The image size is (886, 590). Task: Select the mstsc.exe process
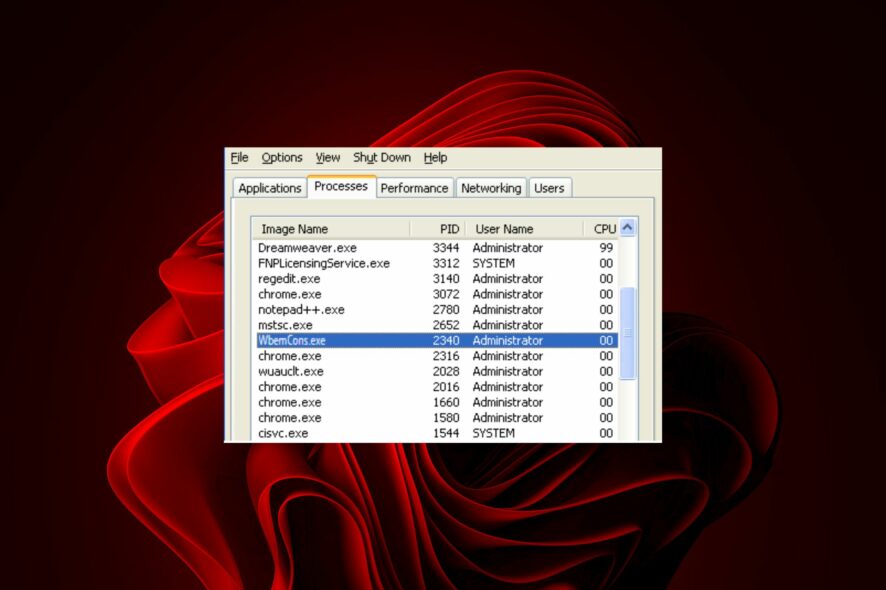pyautogui.click(x=435, y=325)
